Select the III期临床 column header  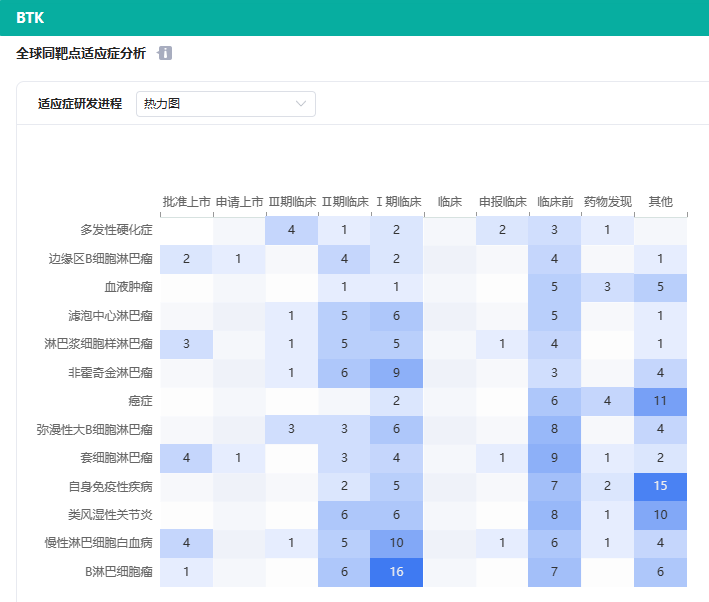292,202
